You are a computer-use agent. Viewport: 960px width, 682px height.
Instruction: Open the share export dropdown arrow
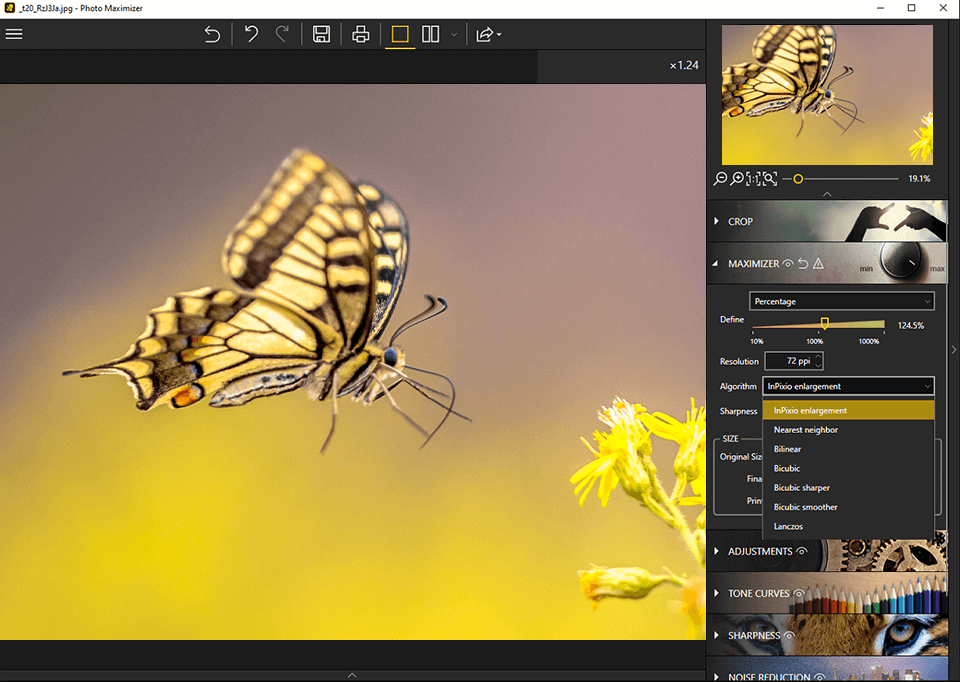(x=499, y=35)
